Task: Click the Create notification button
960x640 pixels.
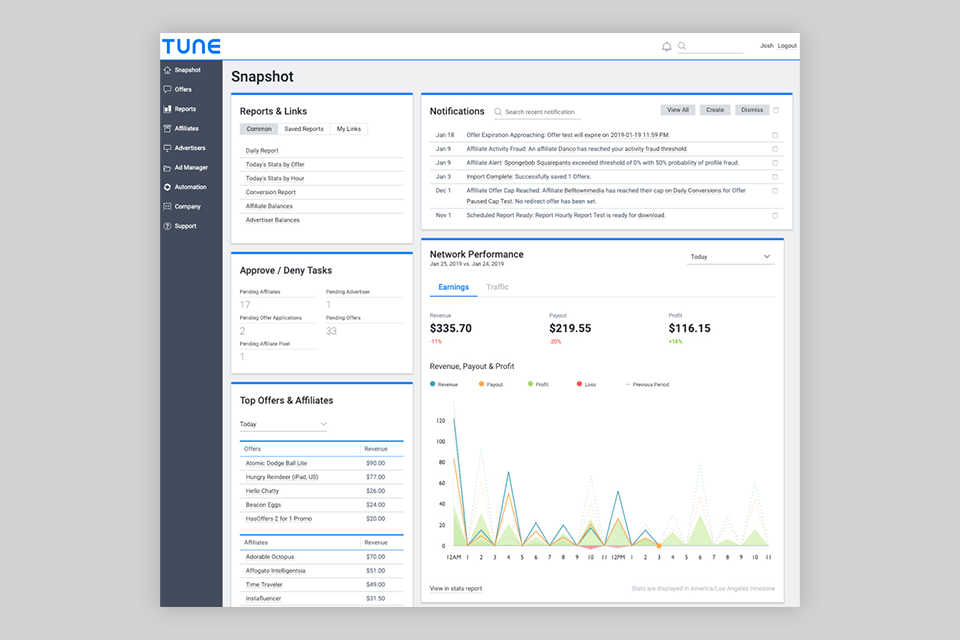Action: [714, 110]
